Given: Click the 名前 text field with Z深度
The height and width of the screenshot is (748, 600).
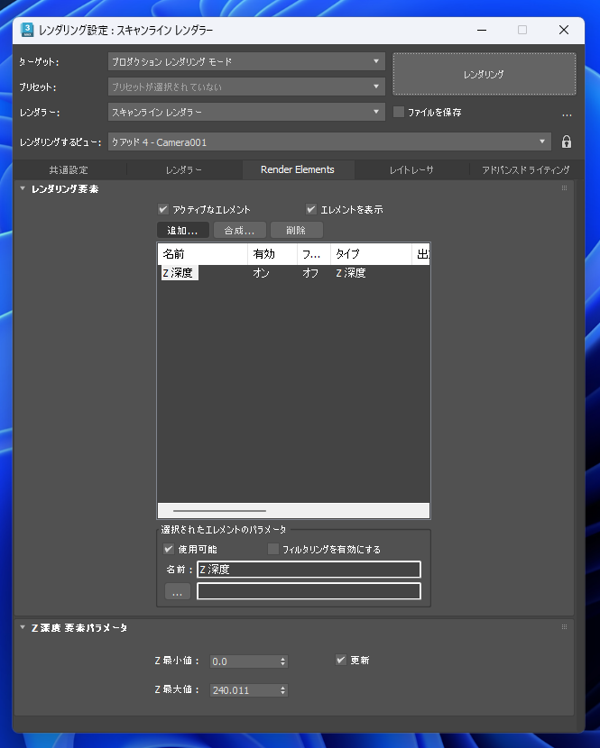Looking at the screenshot, I should (309, 569).
